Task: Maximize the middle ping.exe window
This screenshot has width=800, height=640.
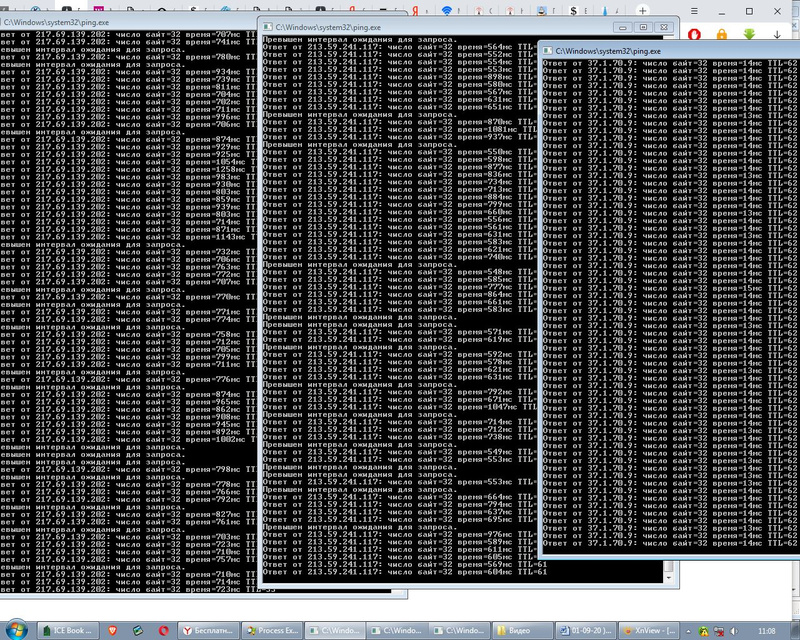Action: click(643, 28)
